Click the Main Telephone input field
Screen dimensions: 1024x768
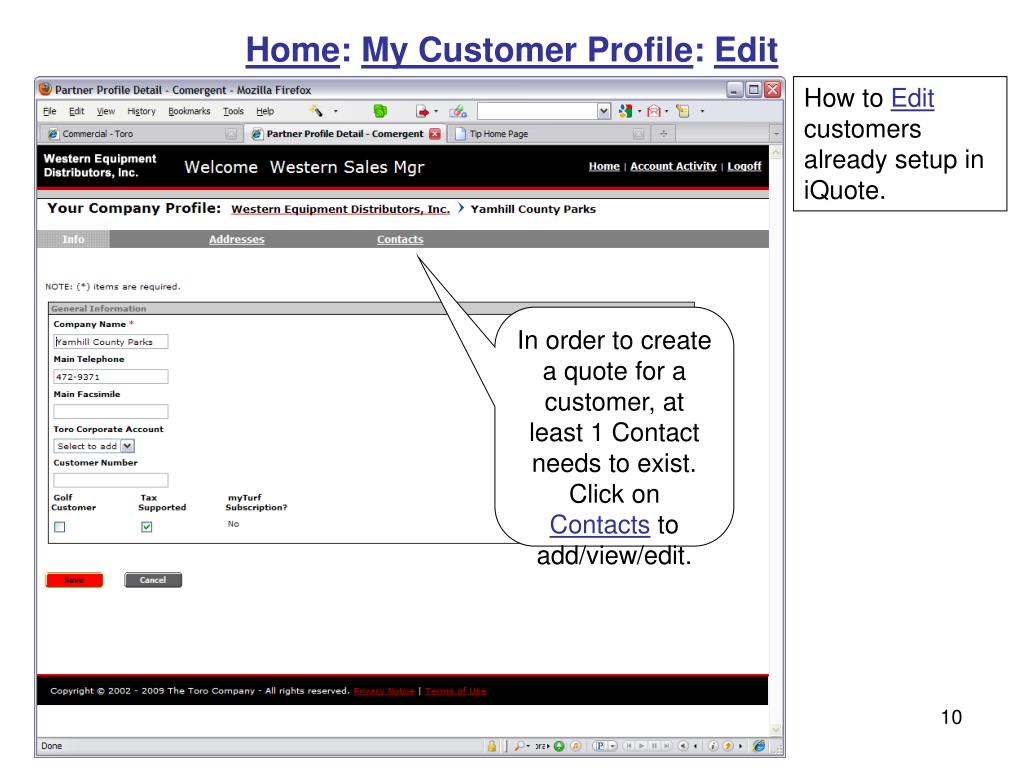110,376
